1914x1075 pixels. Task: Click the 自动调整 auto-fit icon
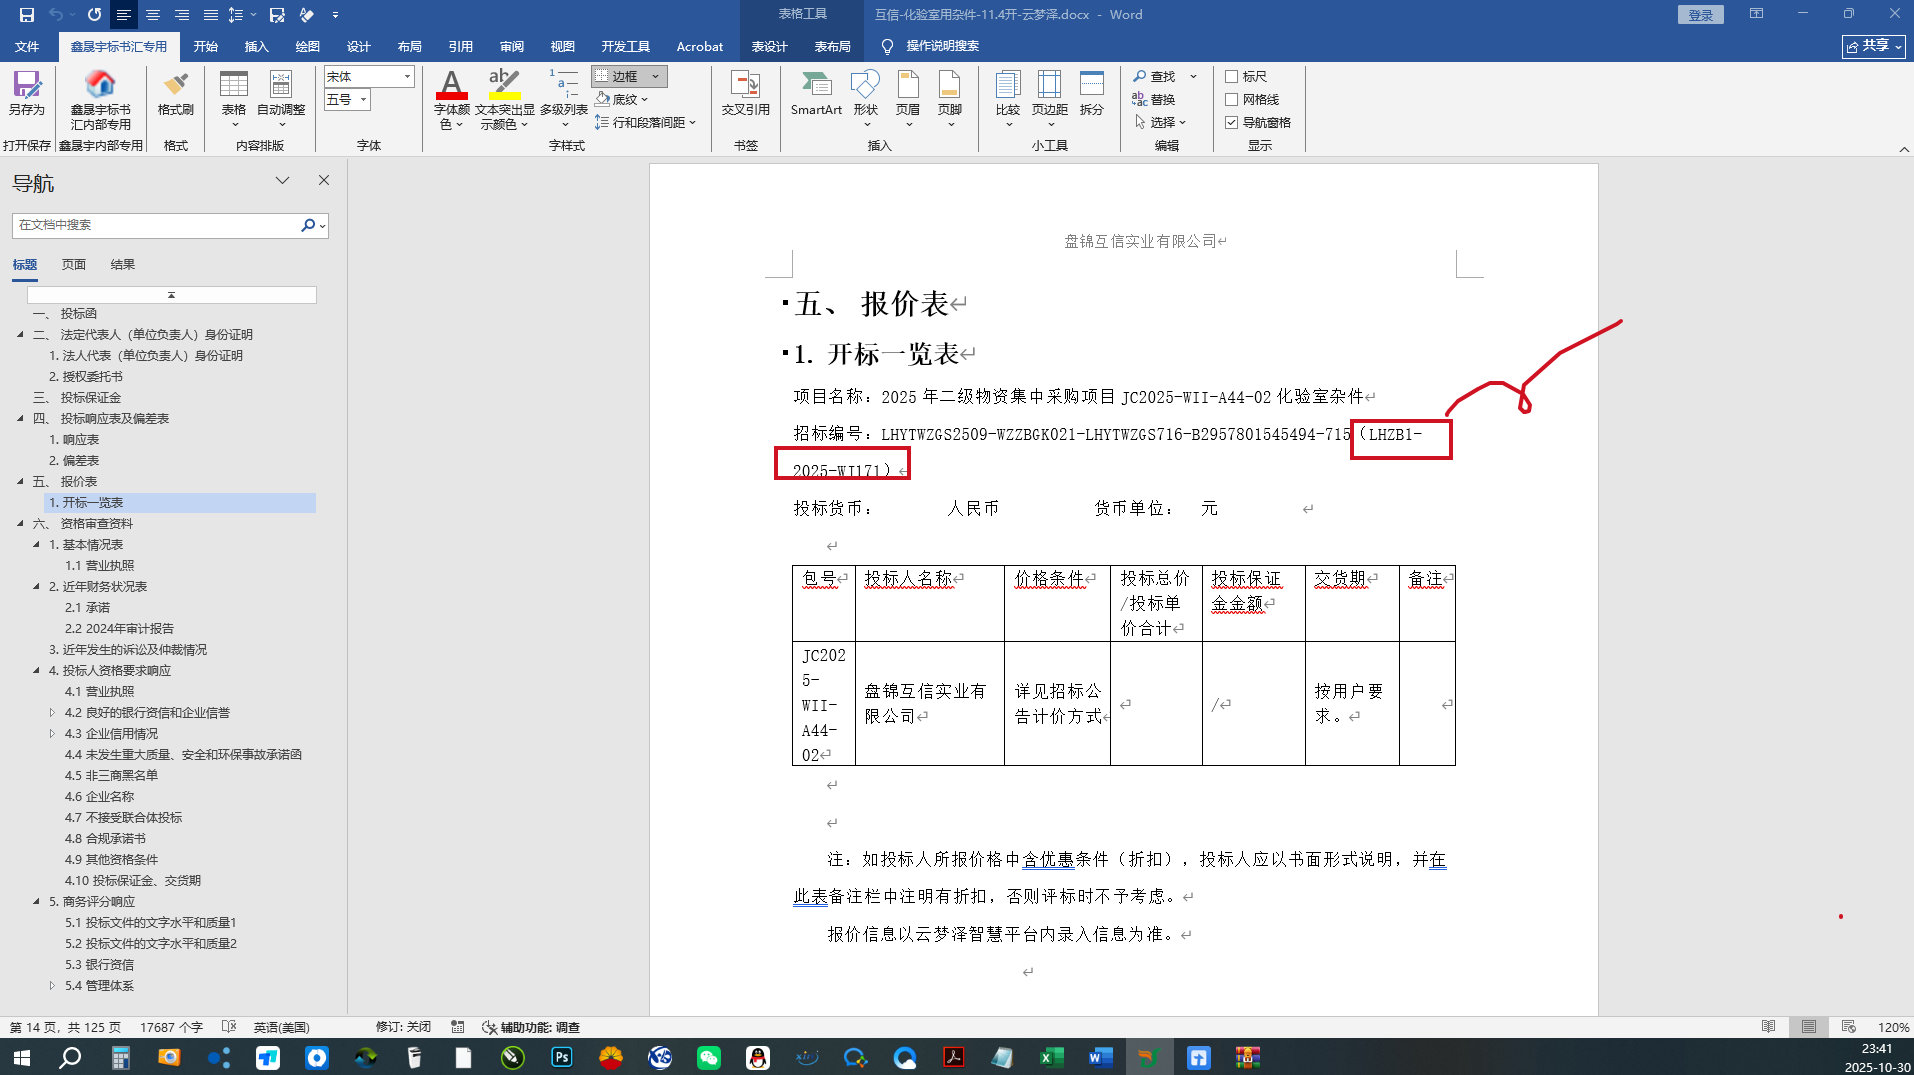click(x=281, y=98)
